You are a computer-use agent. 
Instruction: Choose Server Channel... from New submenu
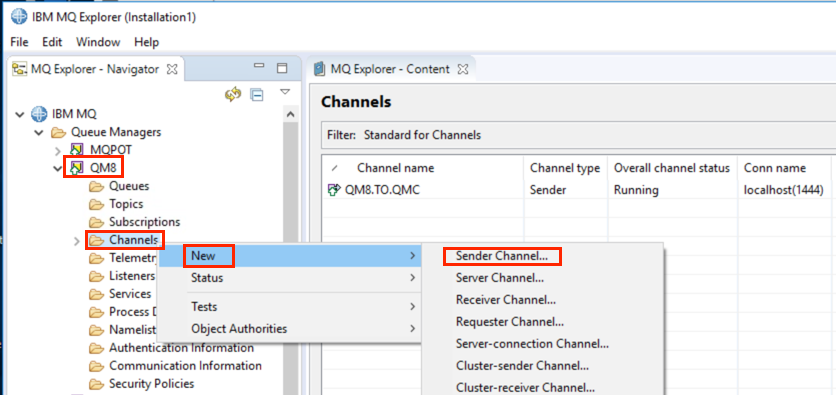tap(500, 278)
